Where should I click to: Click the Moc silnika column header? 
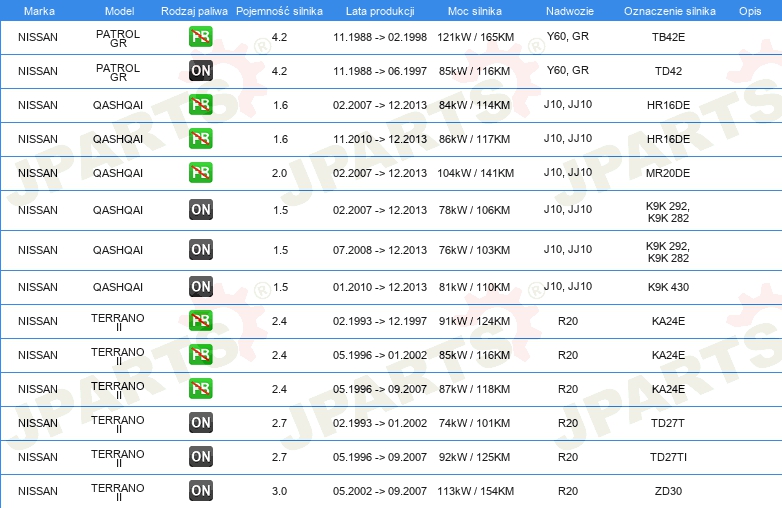pyautogui.click(x=475, y=11)
